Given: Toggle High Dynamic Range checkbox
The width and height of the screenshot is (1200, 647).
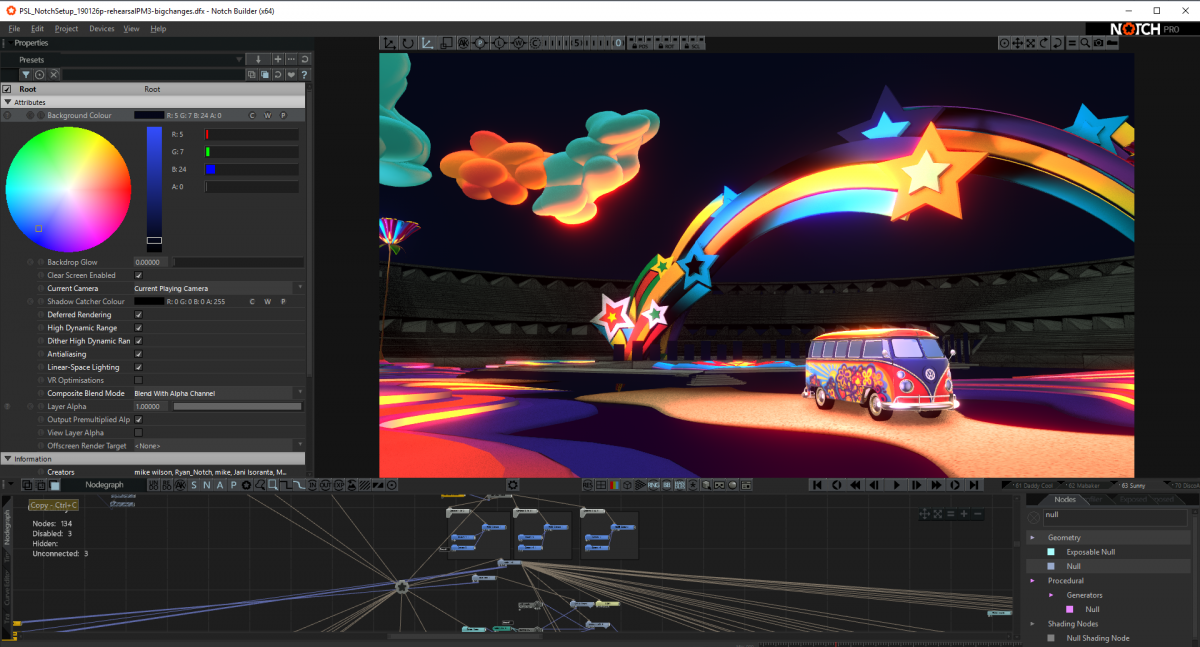Looking at the screenshot, I should [138, 328].
